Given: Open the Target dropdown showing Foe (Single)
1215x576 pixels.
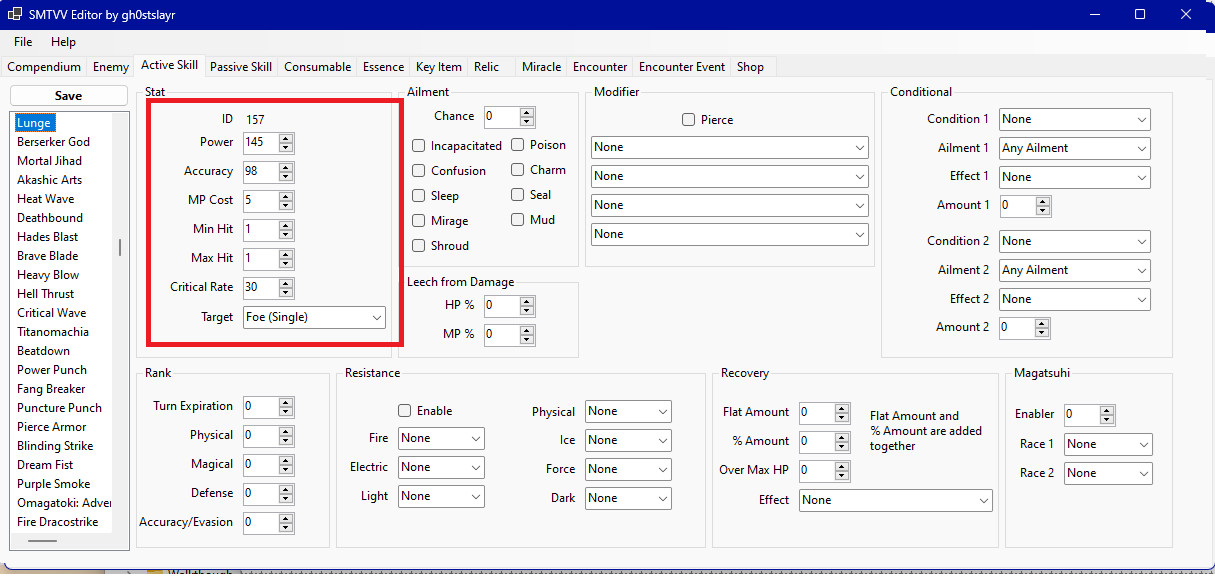Looking at the screenshot, I should (x=314, y=317).
